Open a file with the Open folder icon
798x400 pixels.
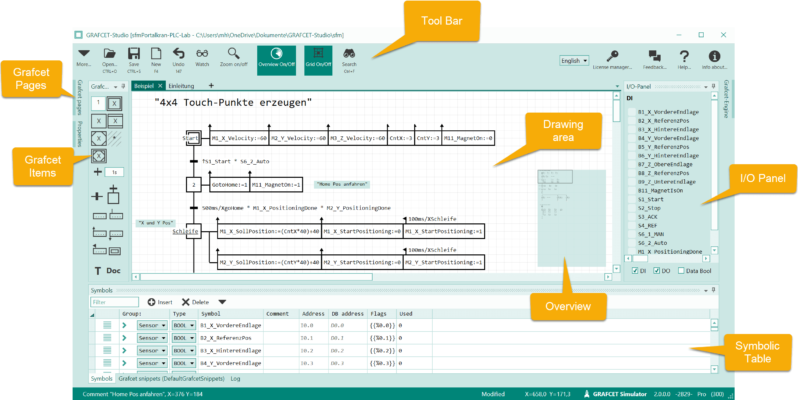[109, 53]
